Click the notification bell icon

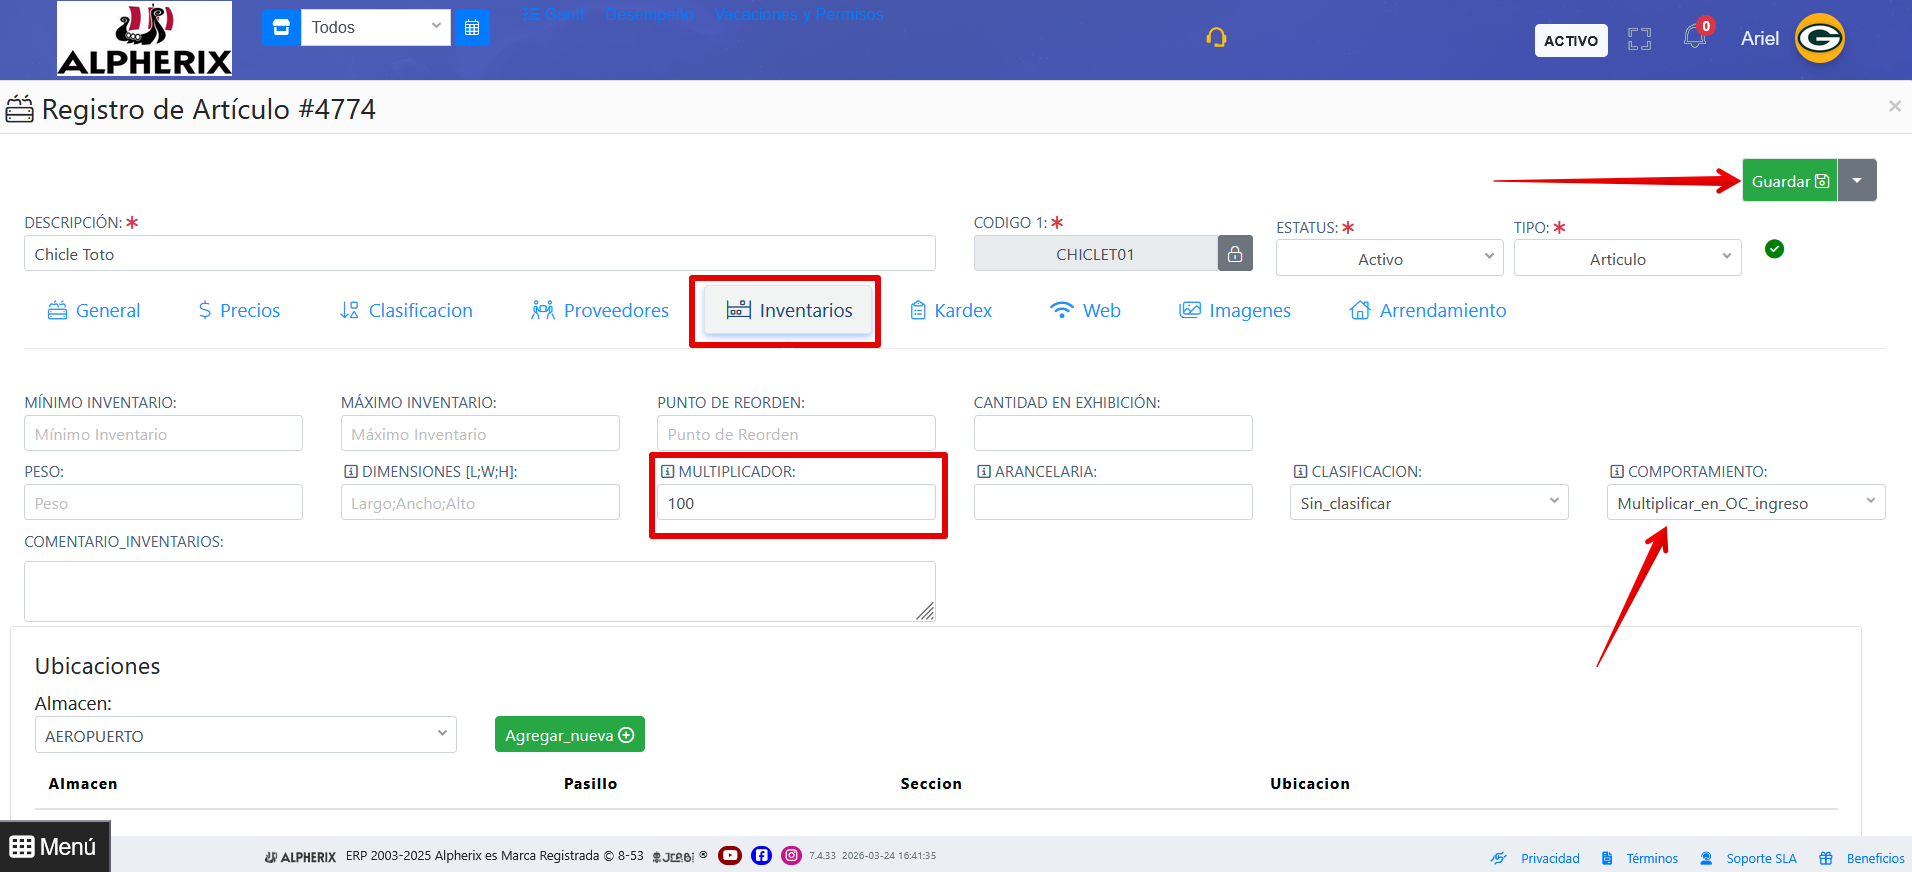[1694, 38]
